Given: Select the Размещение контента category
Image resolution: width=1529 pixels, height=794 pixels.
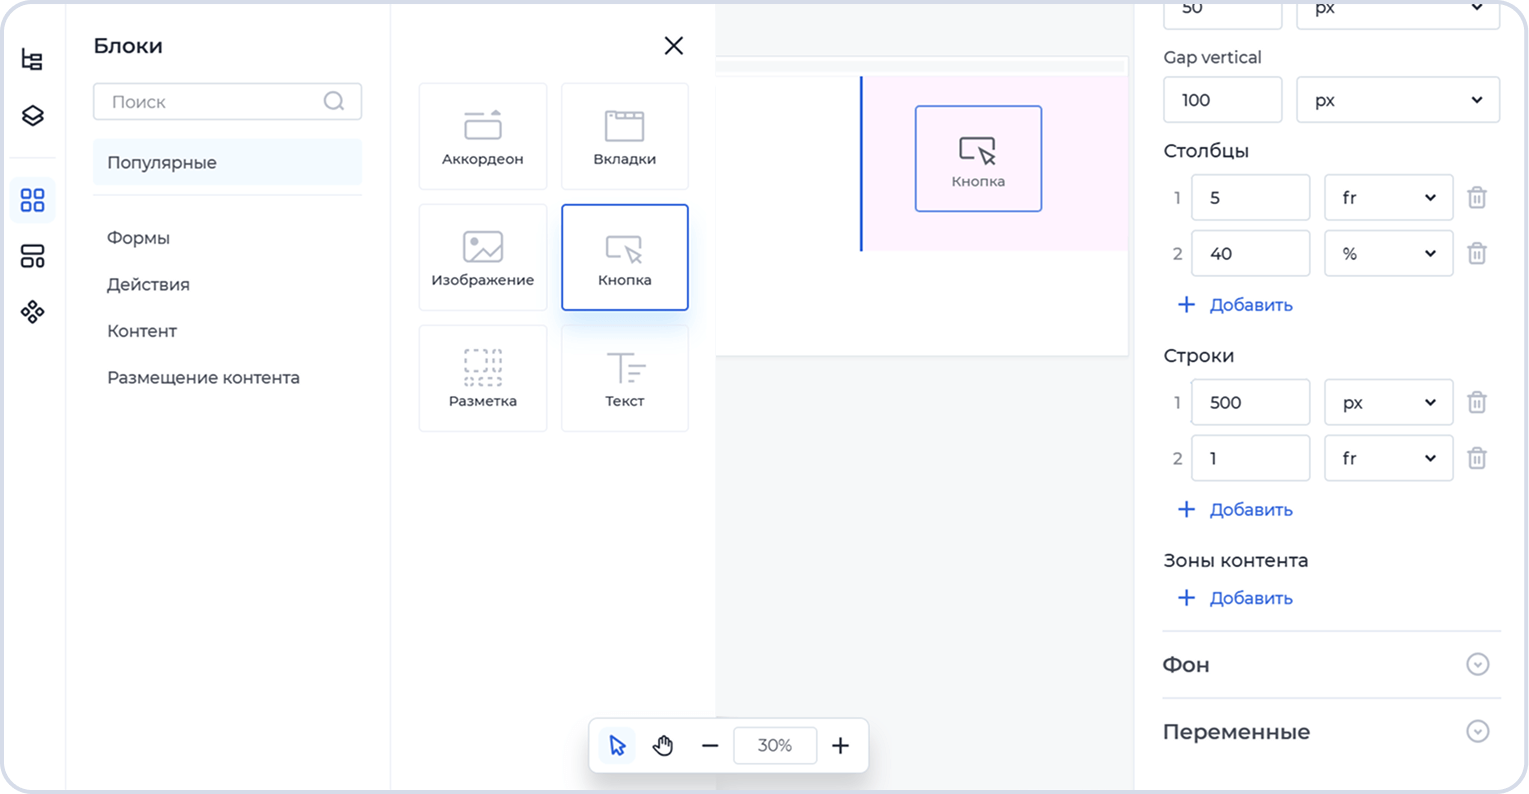Looking at the screenshot, I should coord(203,378).
